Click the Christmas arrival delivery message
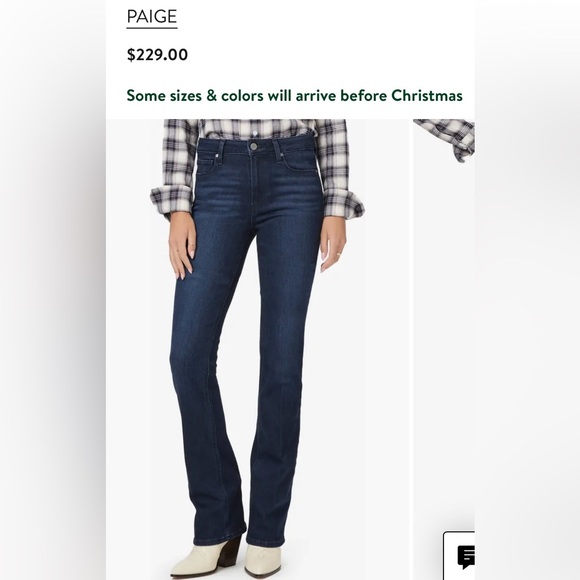Image resolution: width=580 pixels, height=580 pixels. pyautogui.click(x=294, y=95)
